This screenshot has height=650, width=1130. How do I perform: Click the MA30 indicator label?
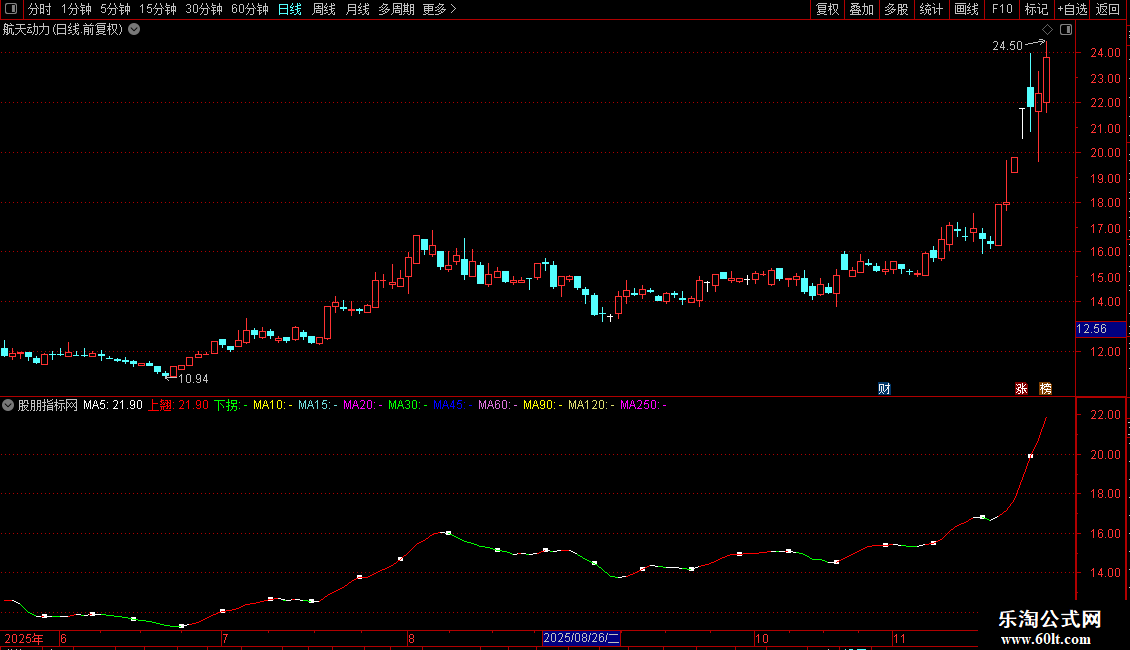(407, 405)
